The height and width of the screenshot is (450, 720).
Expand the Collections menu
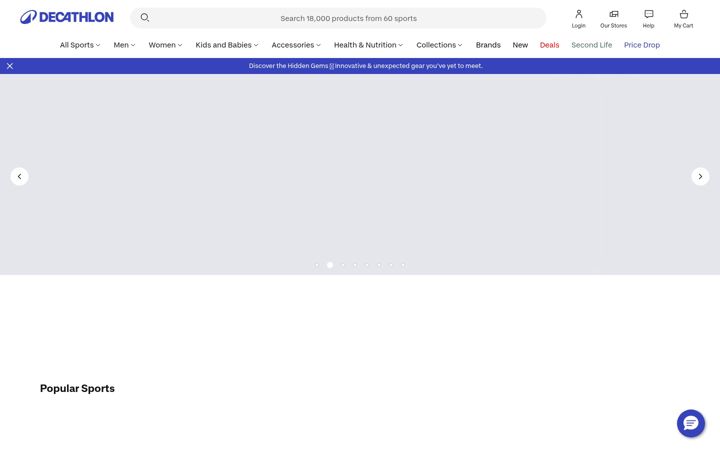click(439, 45)
